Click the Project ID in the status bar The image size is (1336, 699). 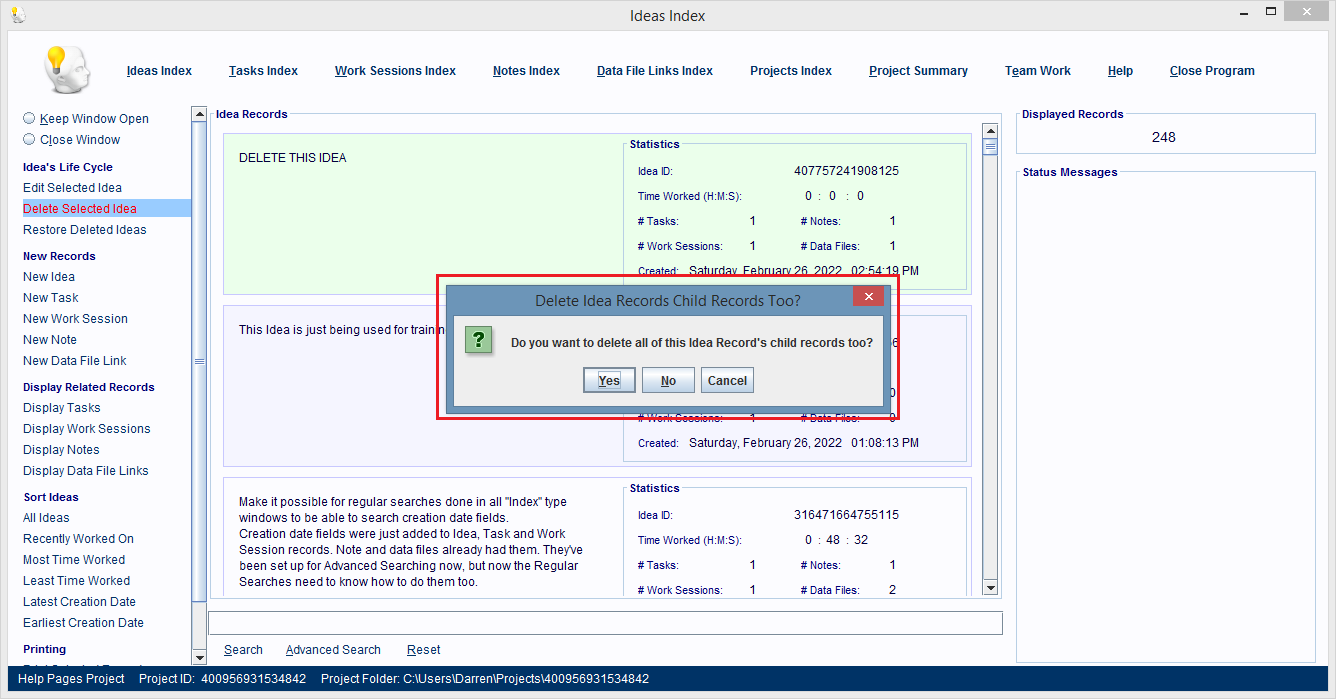[222, 679]
